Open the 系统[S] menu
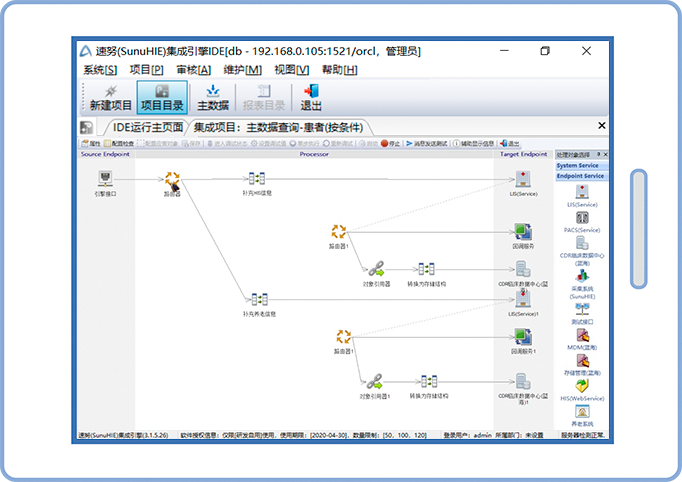This screenshot has height=482, width=682. click(x=100, y=69)
